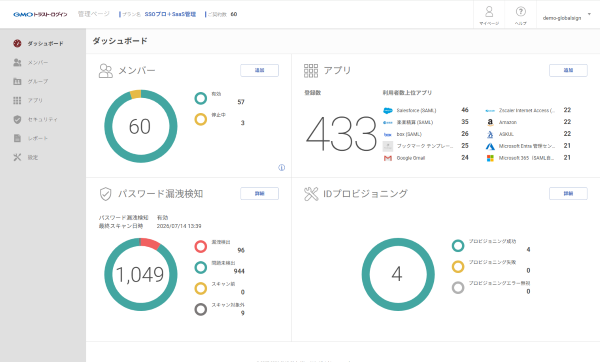Viewport: 600px width, 362px height.
Task: Click the info icon in メンバー card
Action: 282,168
